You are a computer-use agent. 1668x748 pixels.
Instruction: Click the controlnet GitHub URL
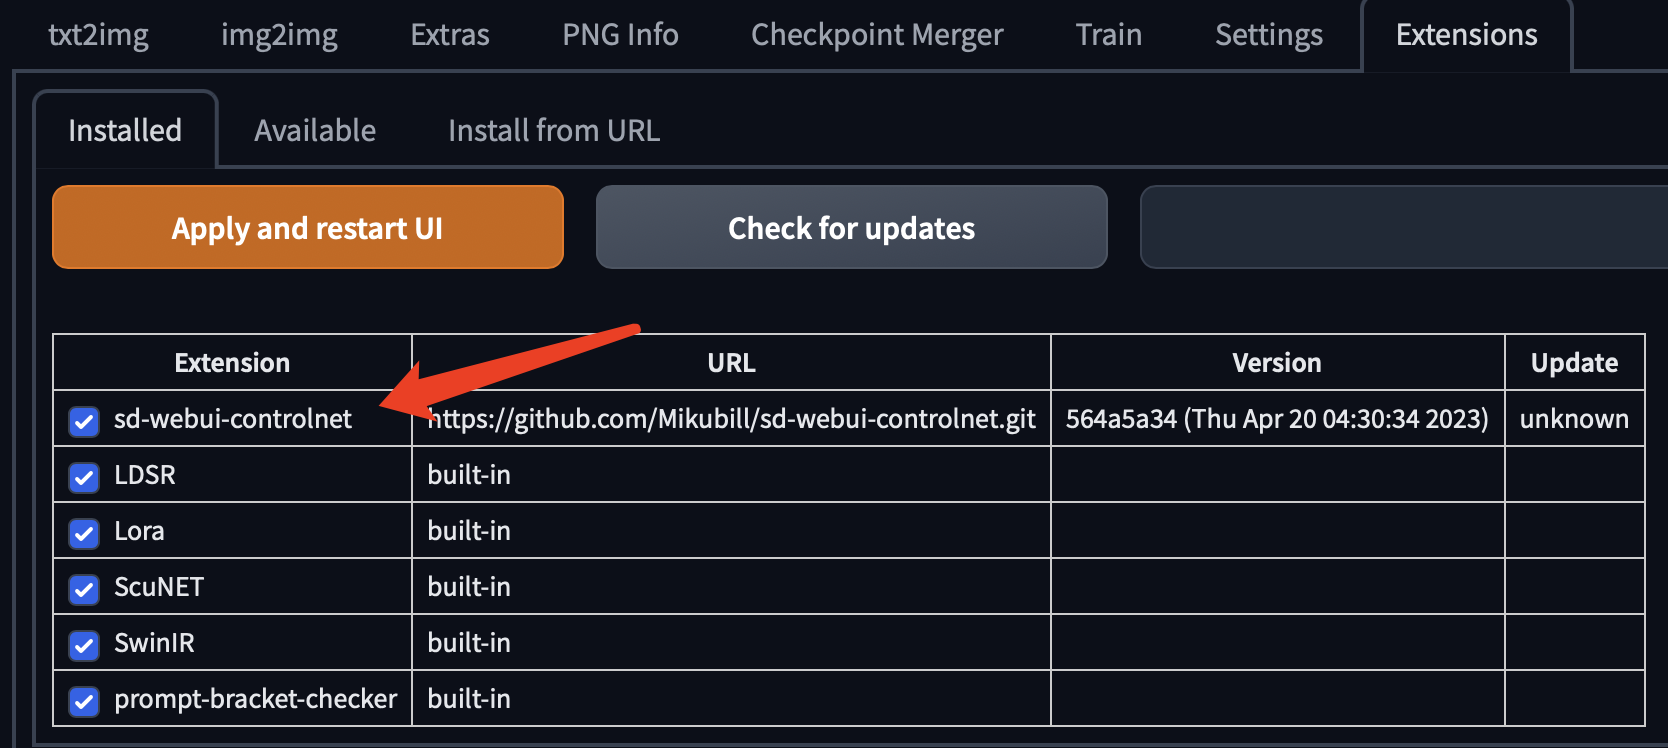731,418
